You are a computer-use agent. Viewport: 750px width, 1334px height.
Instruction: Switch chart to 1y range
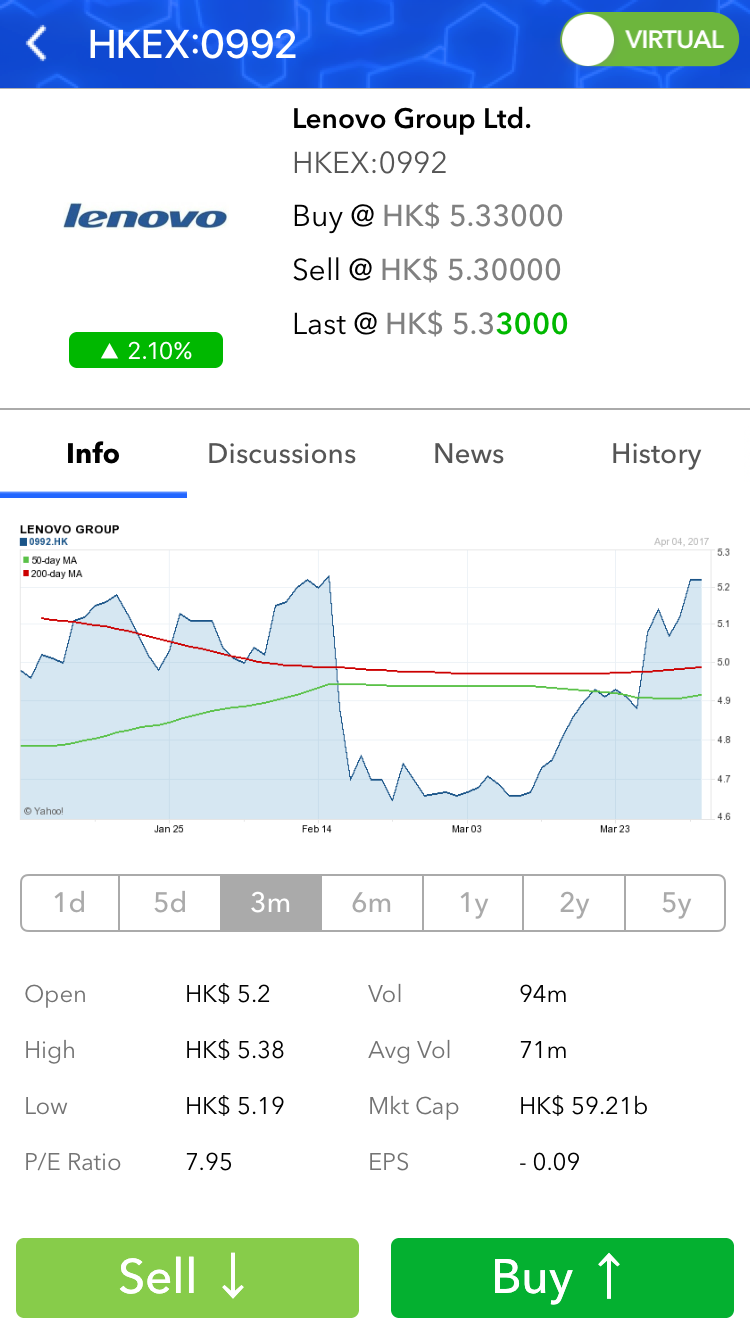pyautogui.click(x=473, y=903)
